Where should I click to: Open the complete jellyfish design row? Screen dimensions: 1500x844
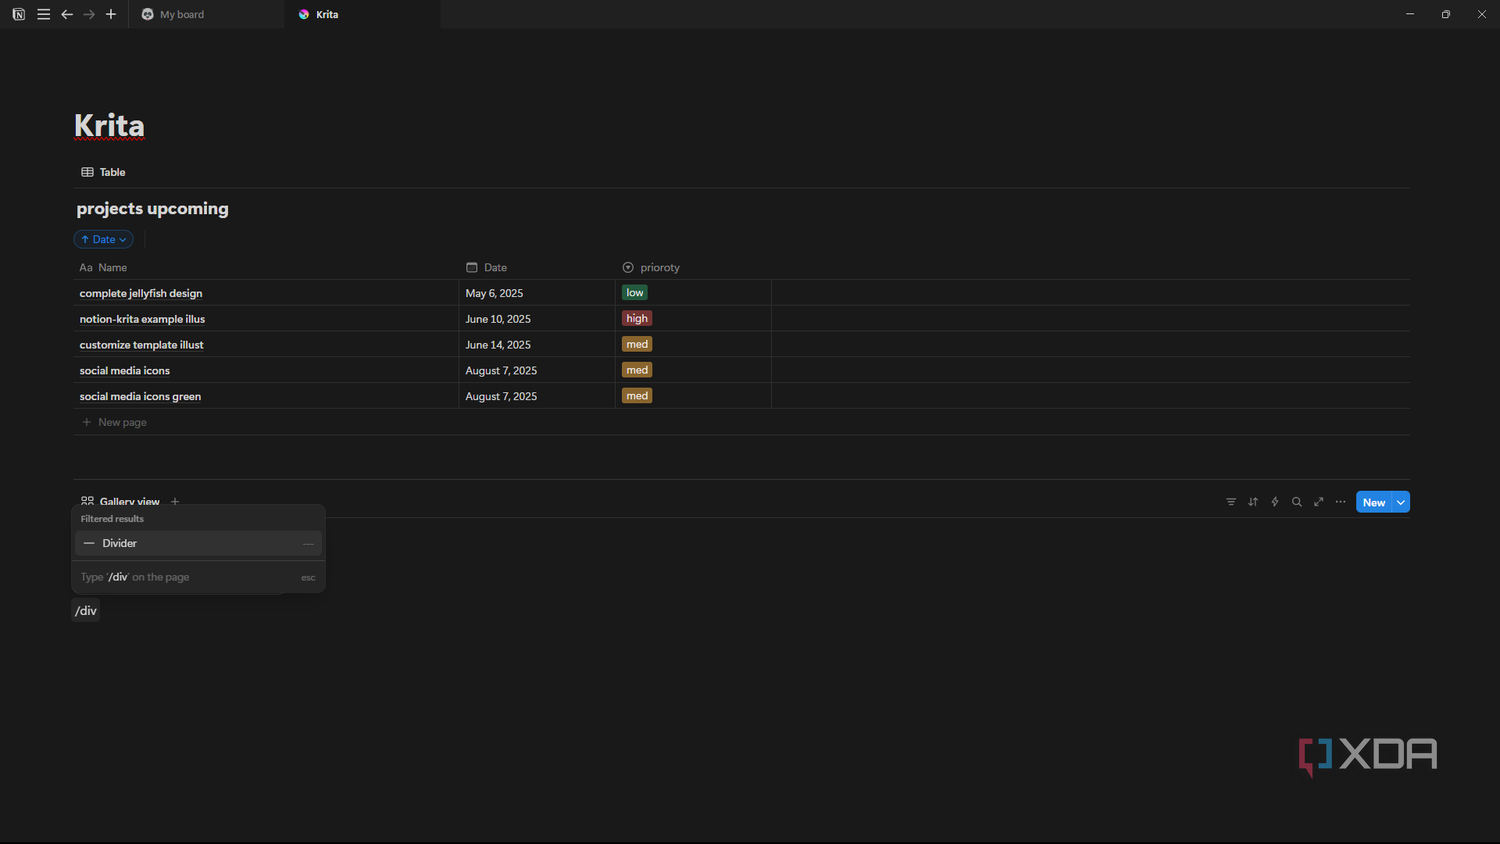pyautogui.click(x=141, y=293)
